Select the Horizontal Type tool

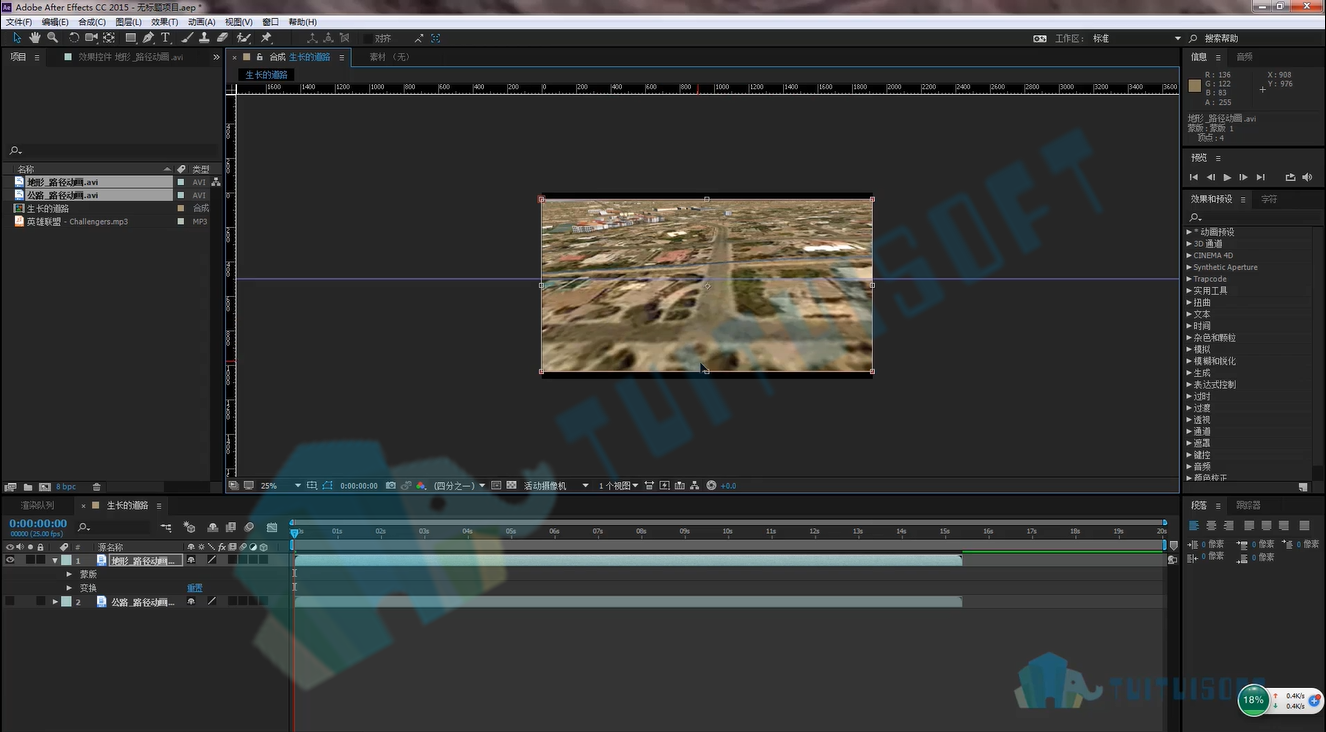(x=166, y=38)
